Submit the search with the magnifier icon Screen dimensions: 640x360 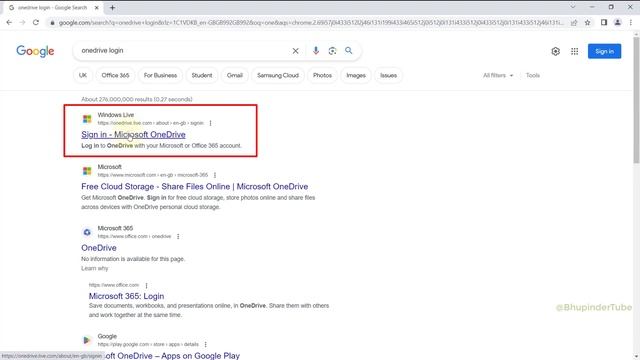tap(349, 51)
